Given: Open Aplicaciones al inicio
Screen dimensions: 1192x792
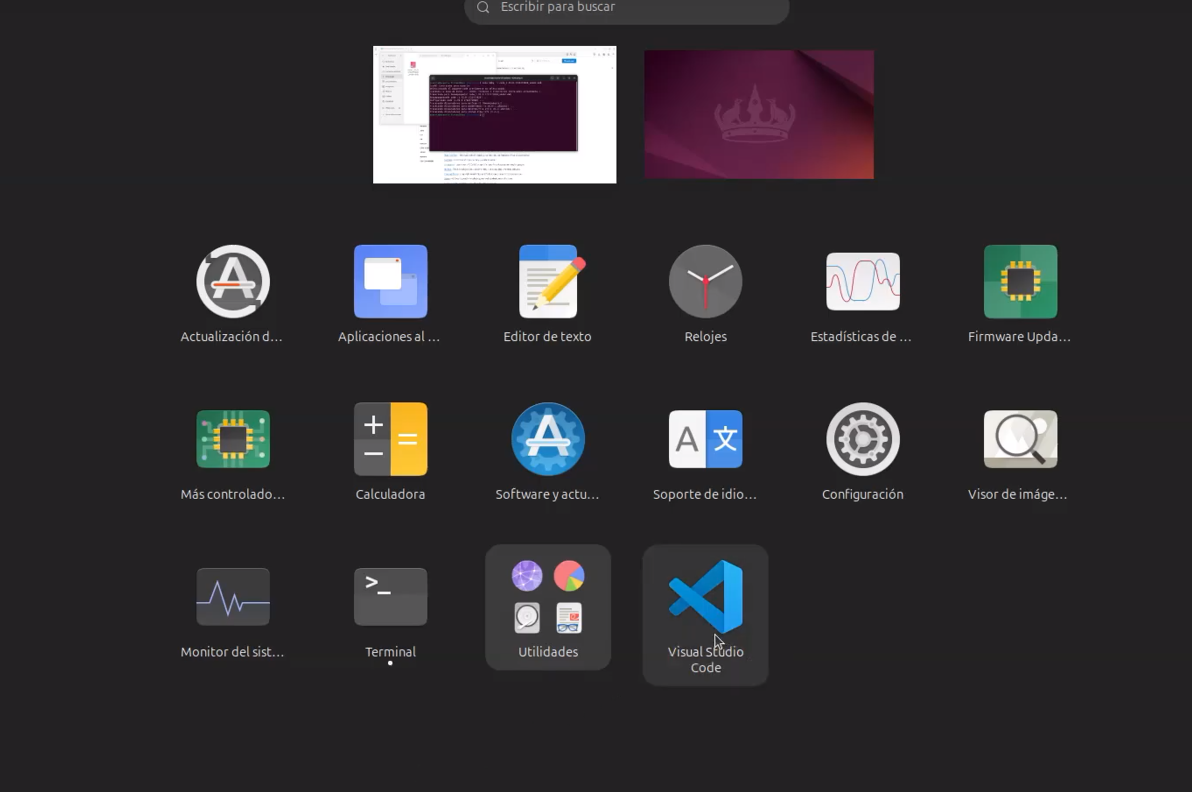Looking at the screenshot, I should pyautogui.click(x=390, y=281).
